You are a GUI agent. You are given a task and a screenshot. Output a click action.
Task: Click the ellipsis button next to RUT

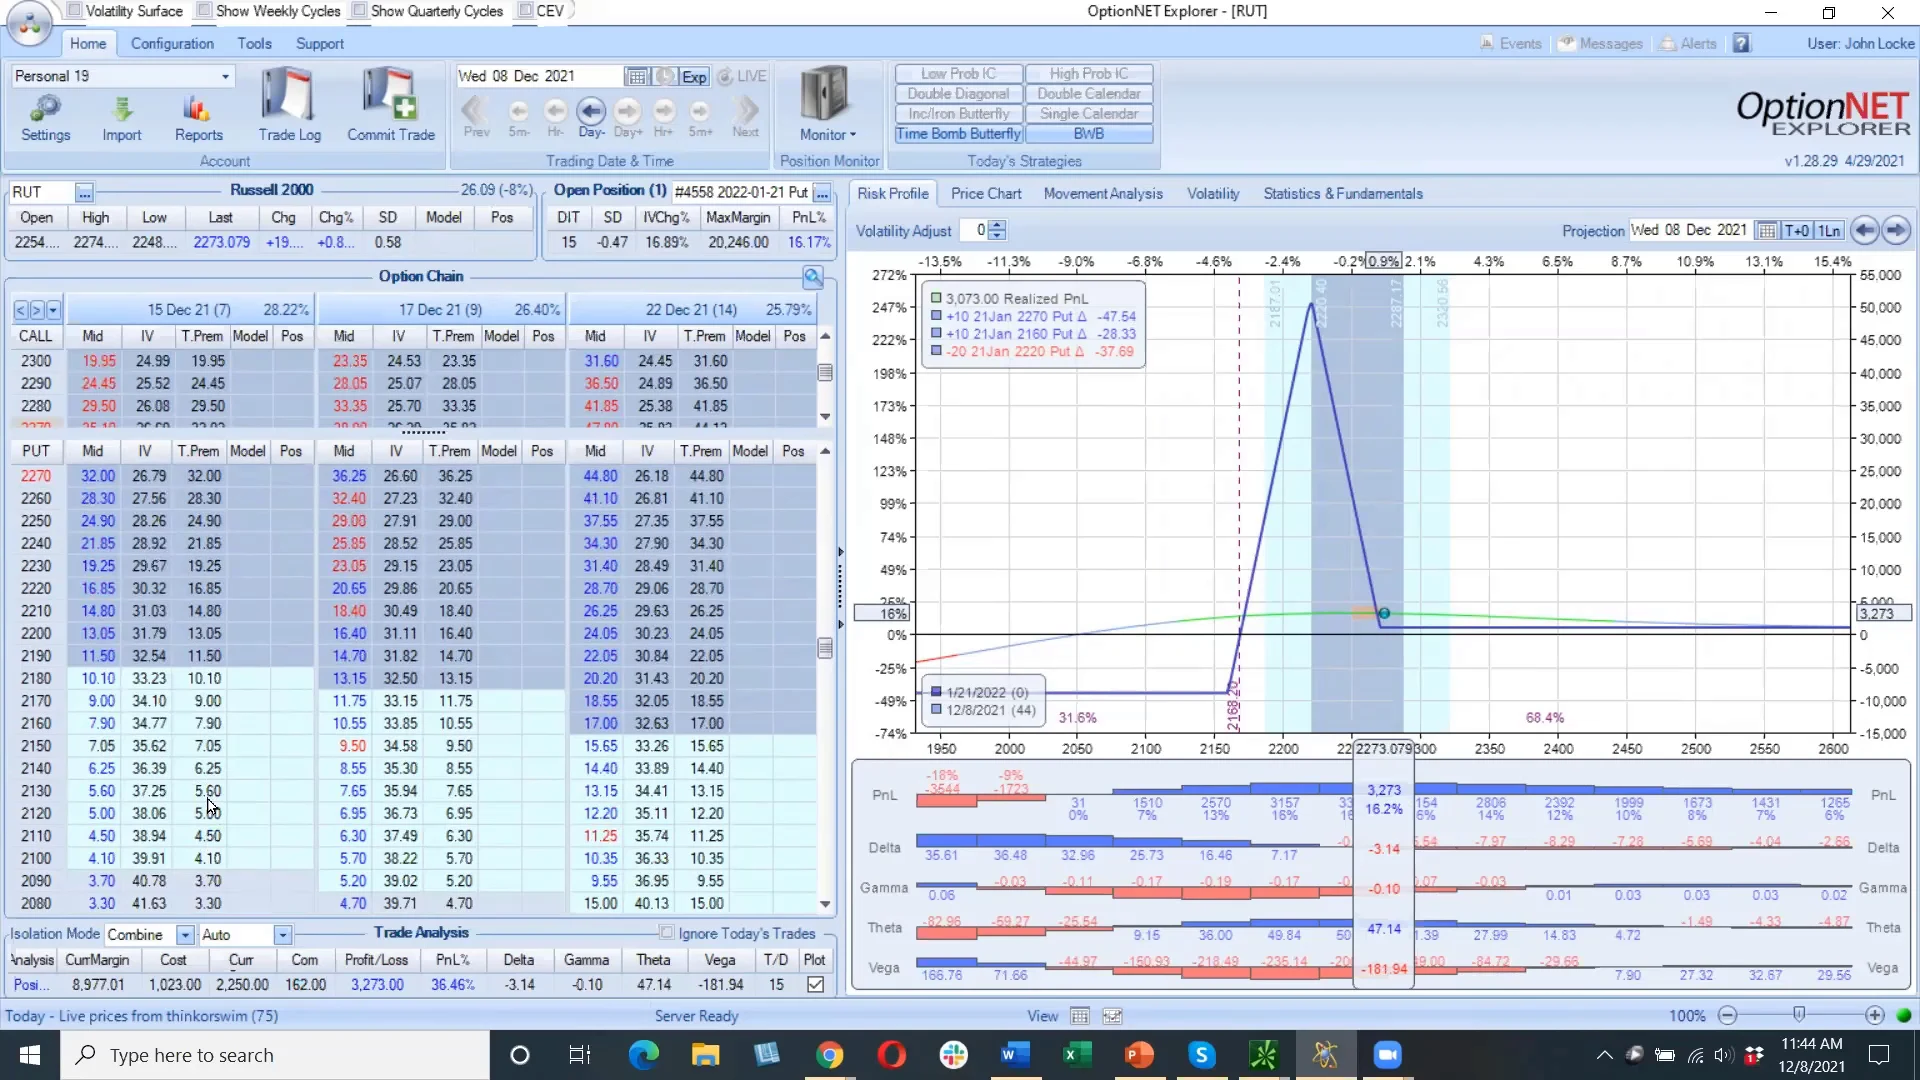(x=84, y=192)
